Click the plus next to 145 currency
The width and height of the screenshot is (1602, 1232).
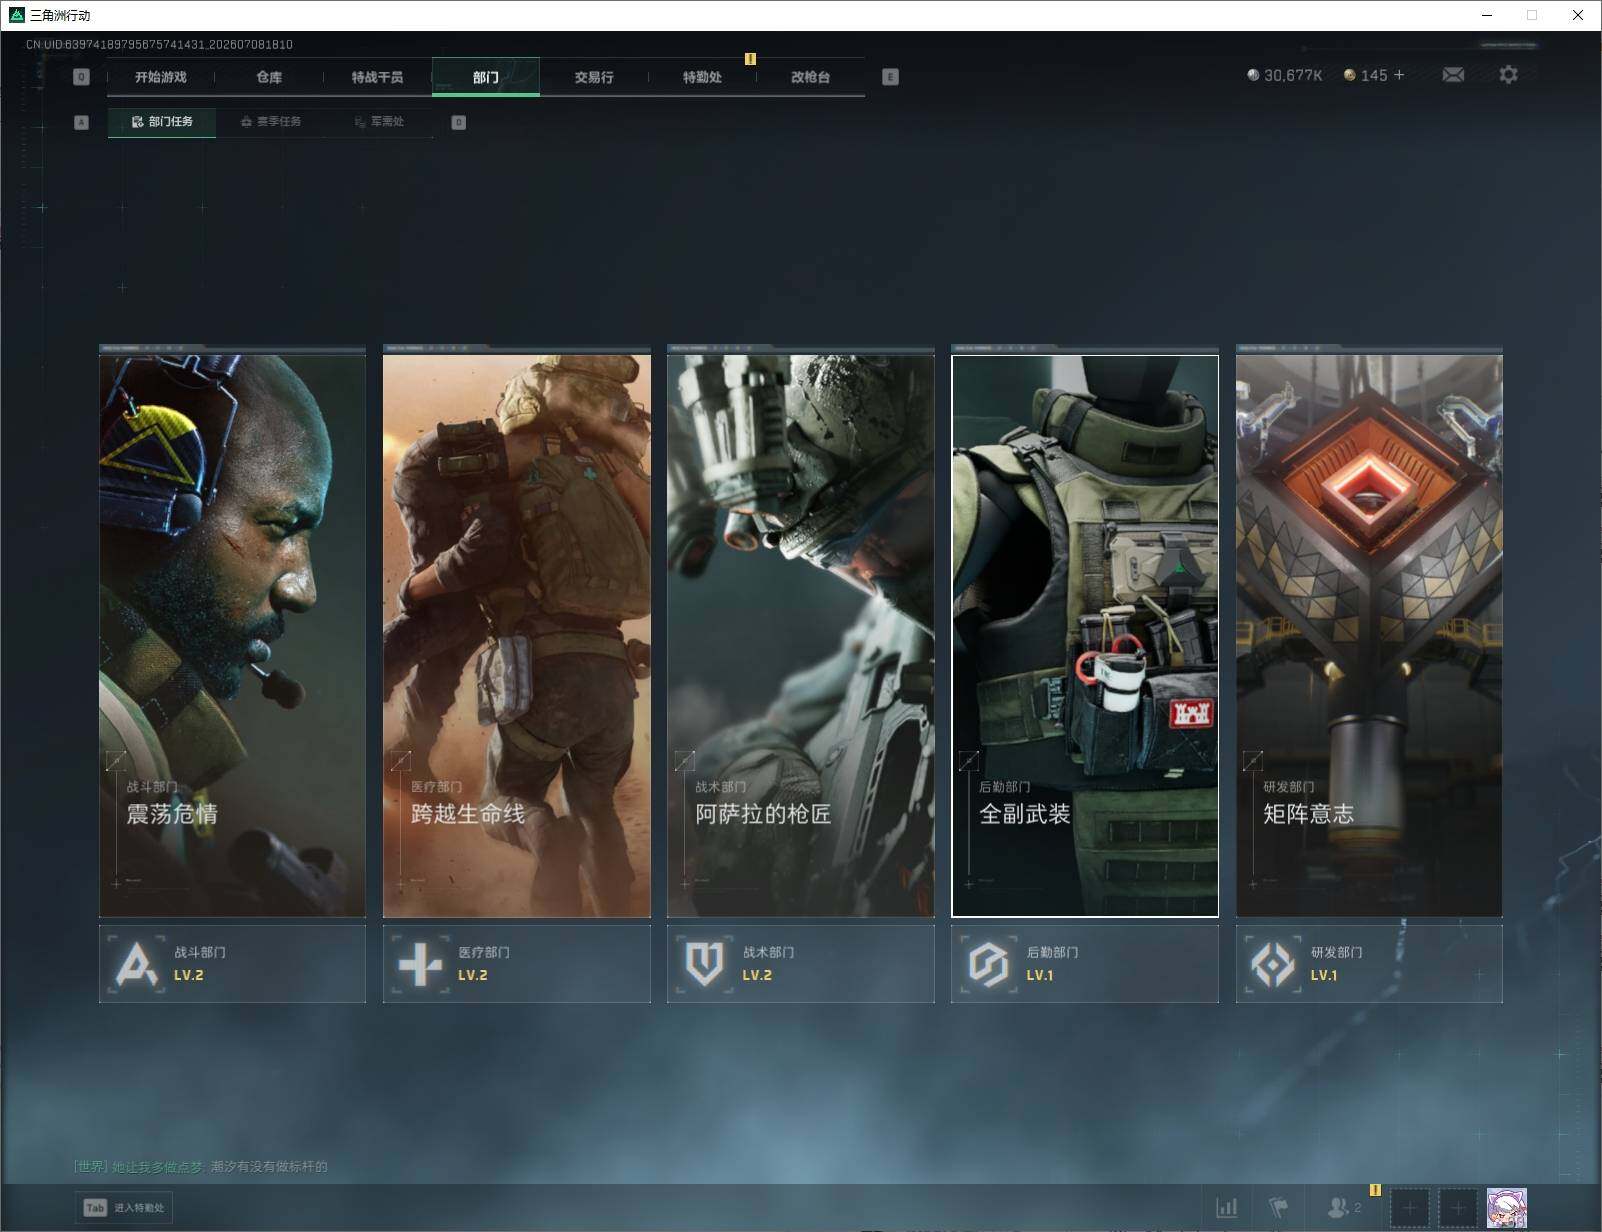[x=1399, y=75]
